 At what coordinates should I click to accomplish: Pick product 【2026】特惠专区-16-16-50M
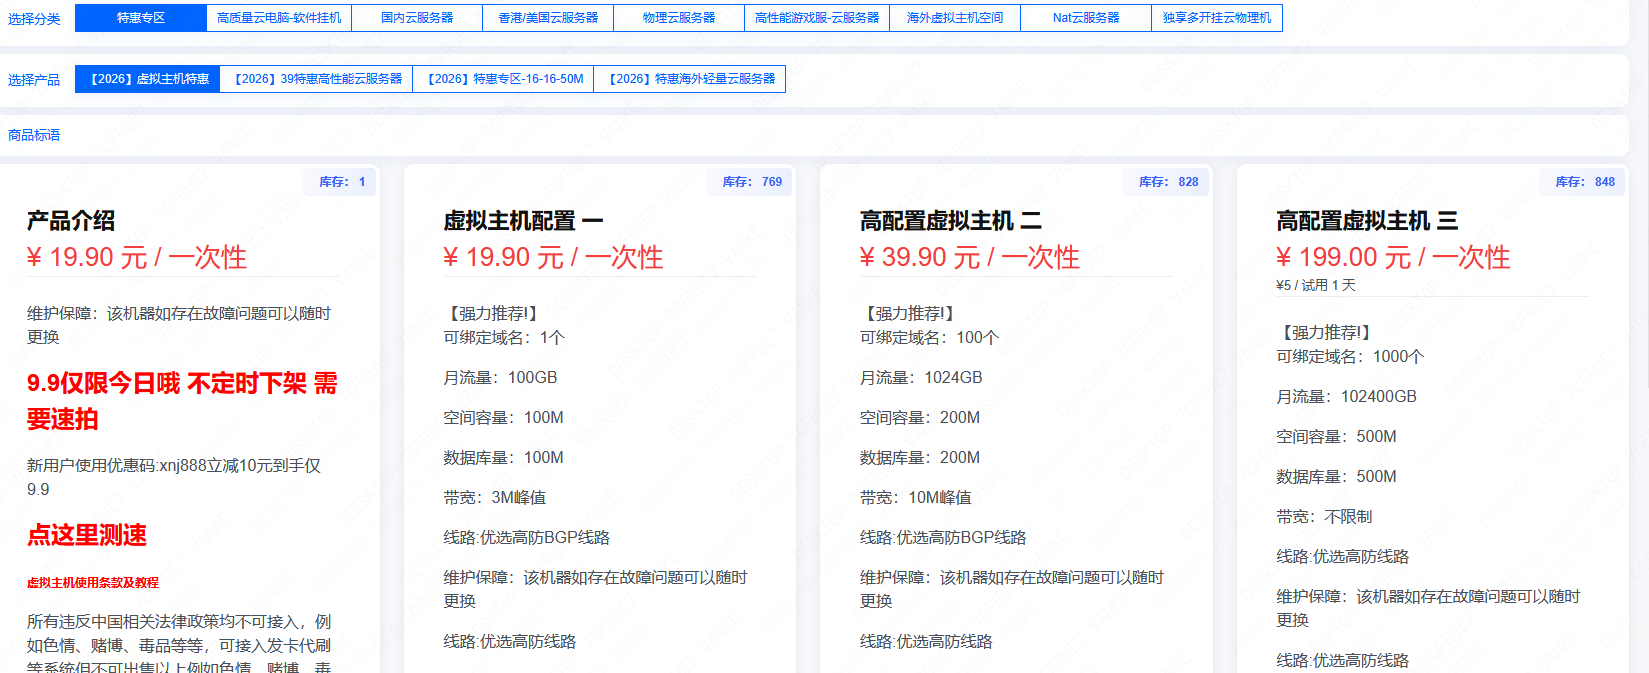click(x=504, y=79)
